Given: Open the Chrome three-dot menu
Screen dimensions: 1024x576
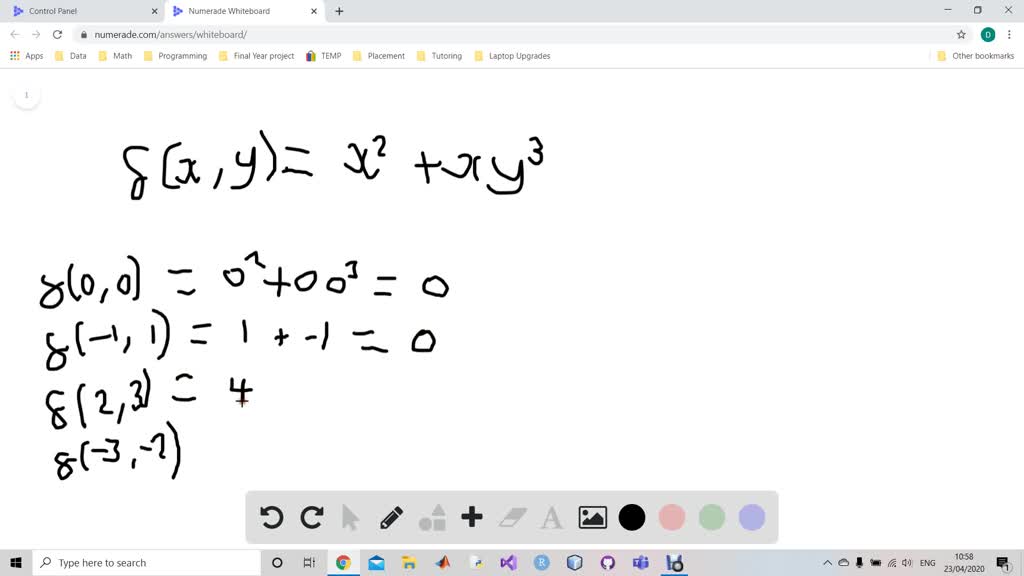Looking at the screenshot, I should coord(1009,35).
